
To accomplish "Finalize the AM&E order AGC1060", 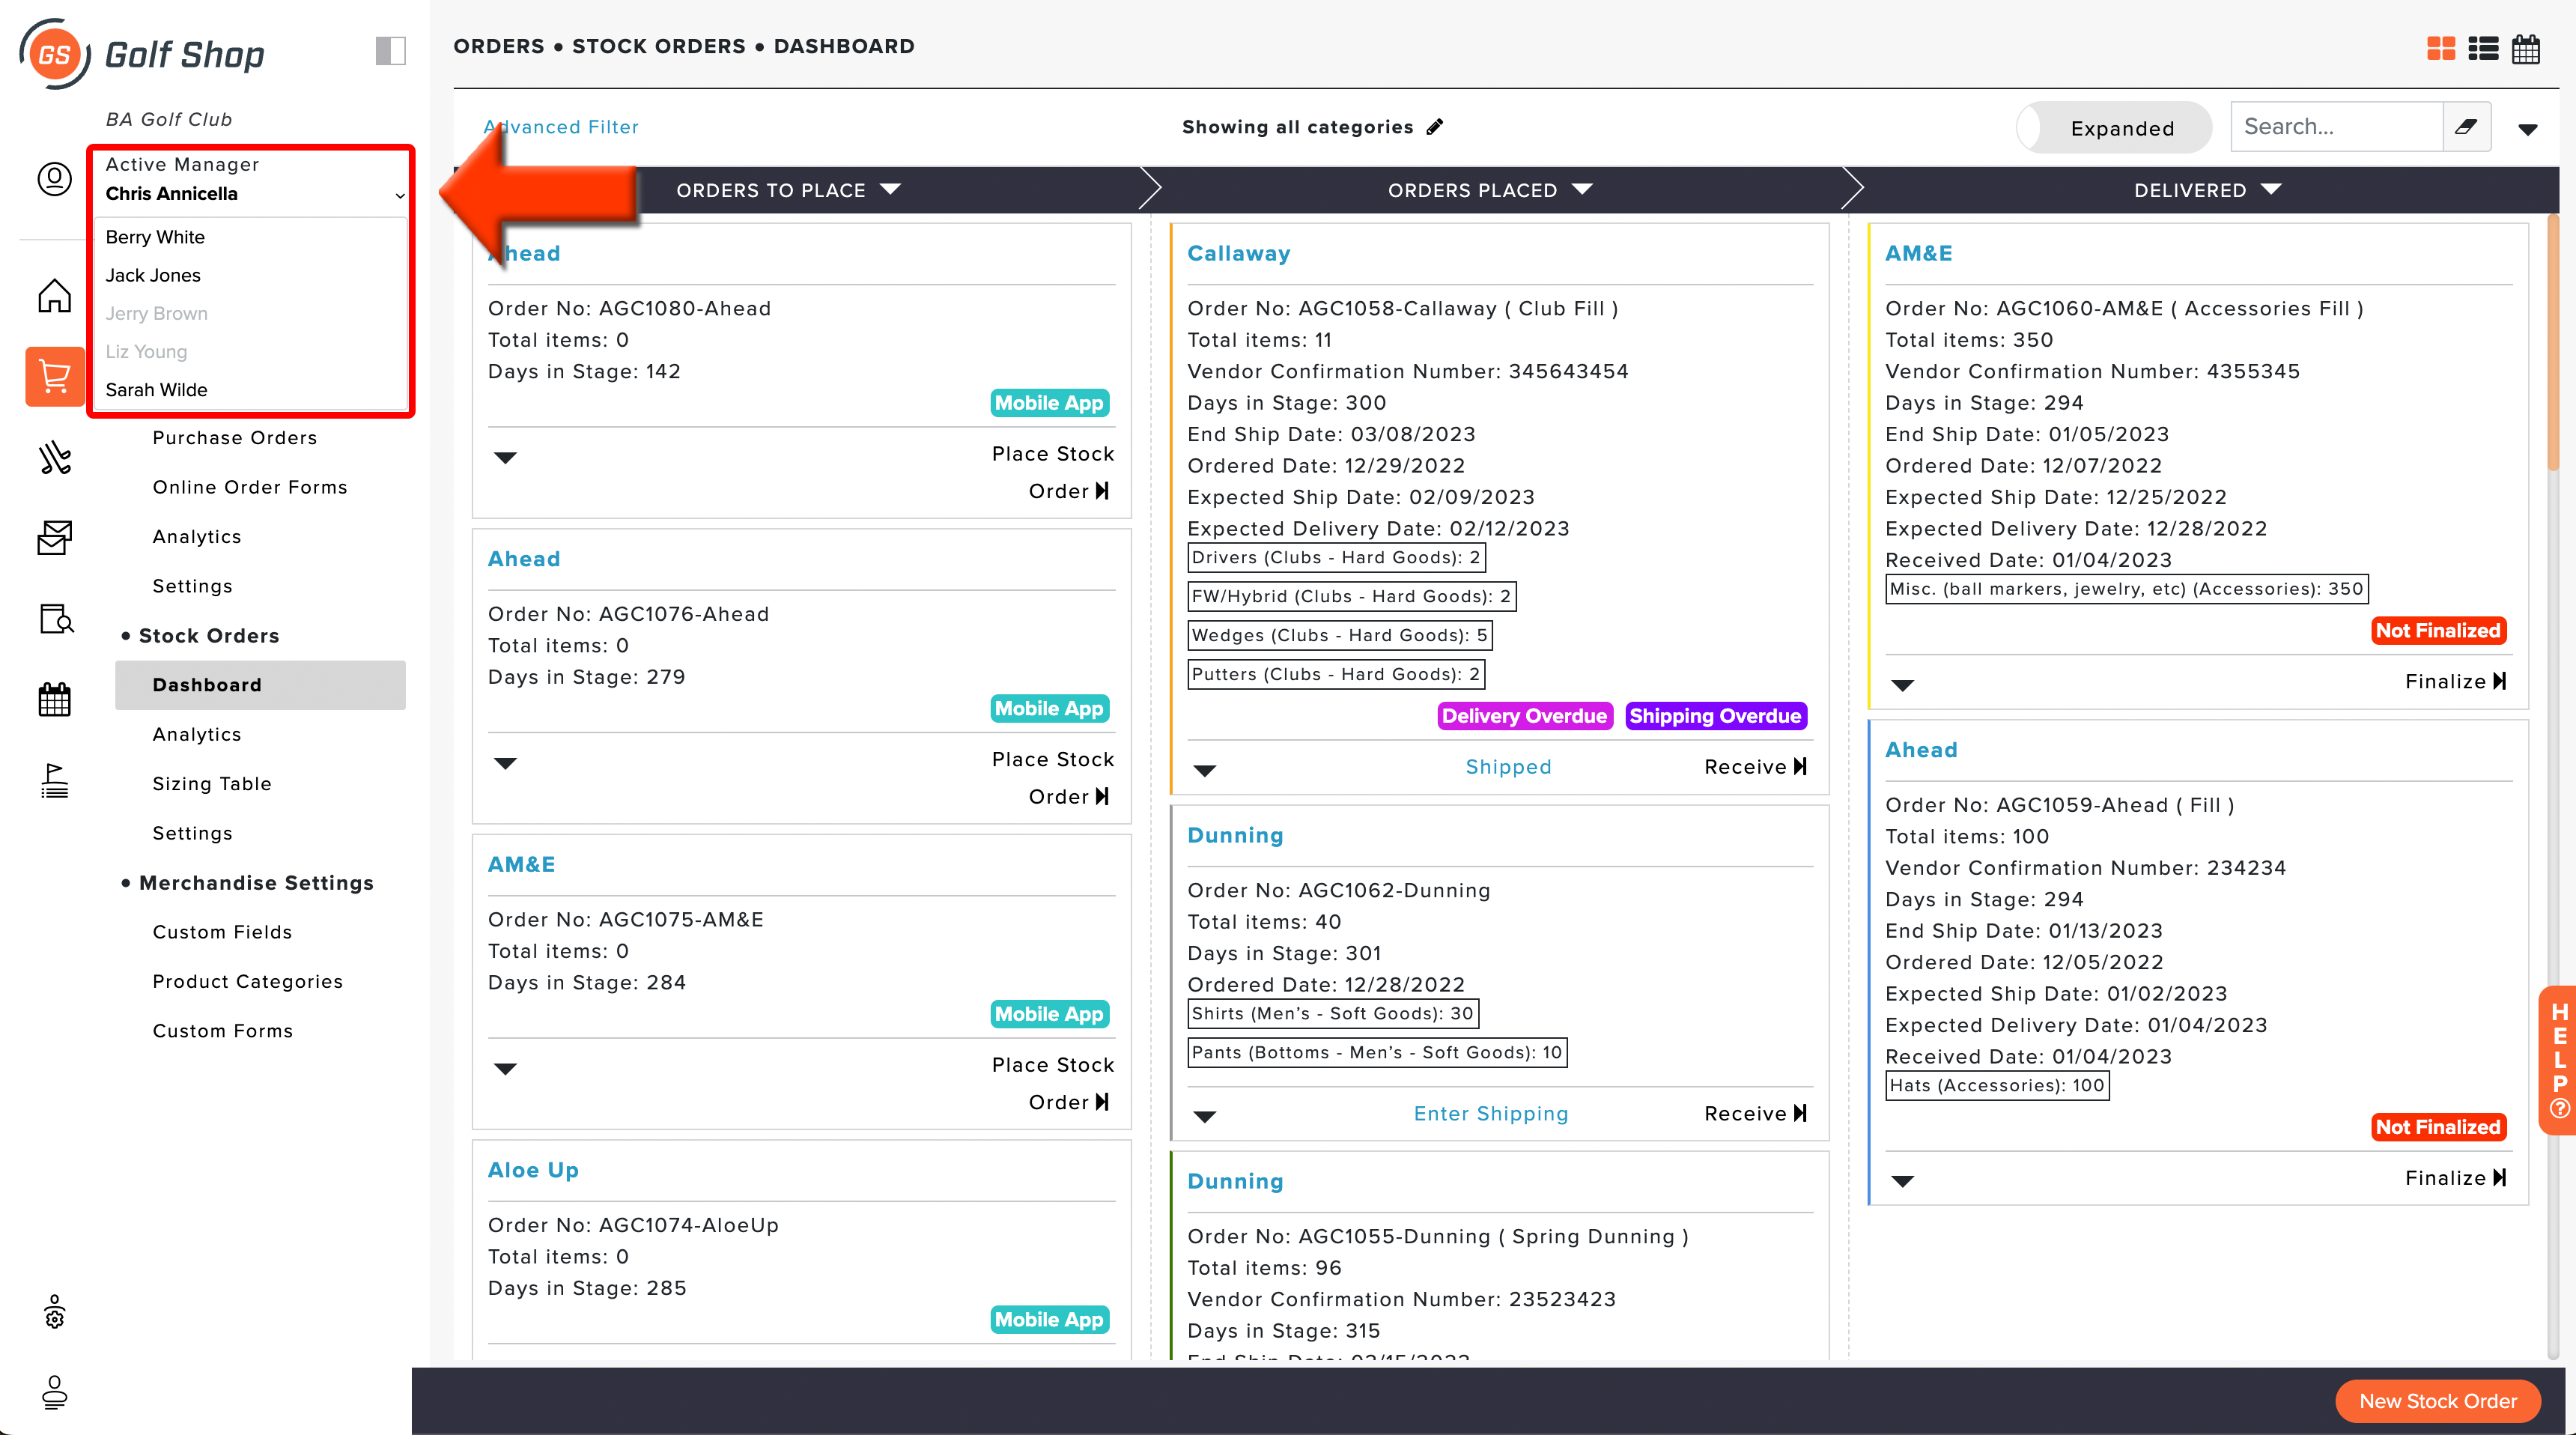I will (x=2455, y=682).
